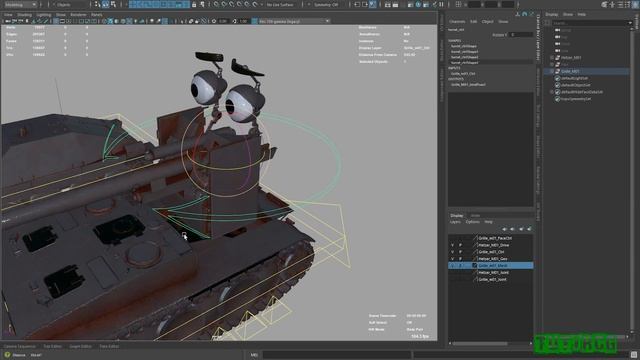The height and width of the screenshot is (360, 640).
Task: Expand the Grille_MD1 node in Outliner
Action: [552, 71]
